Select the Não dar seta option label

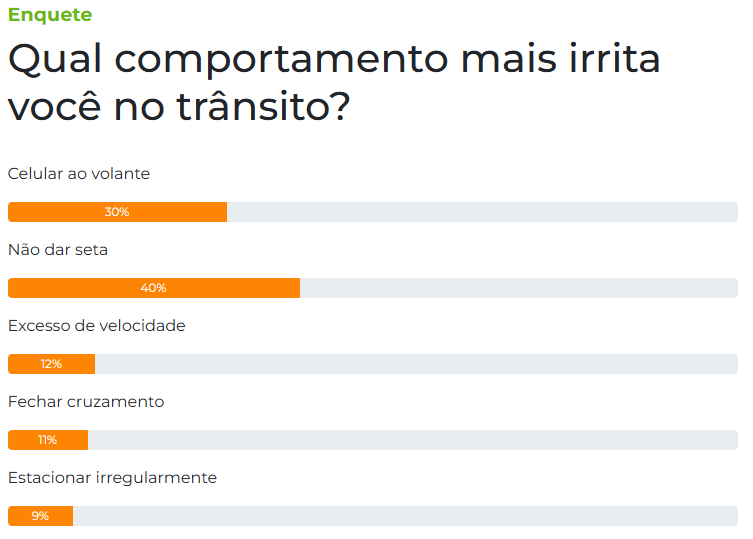58,249
